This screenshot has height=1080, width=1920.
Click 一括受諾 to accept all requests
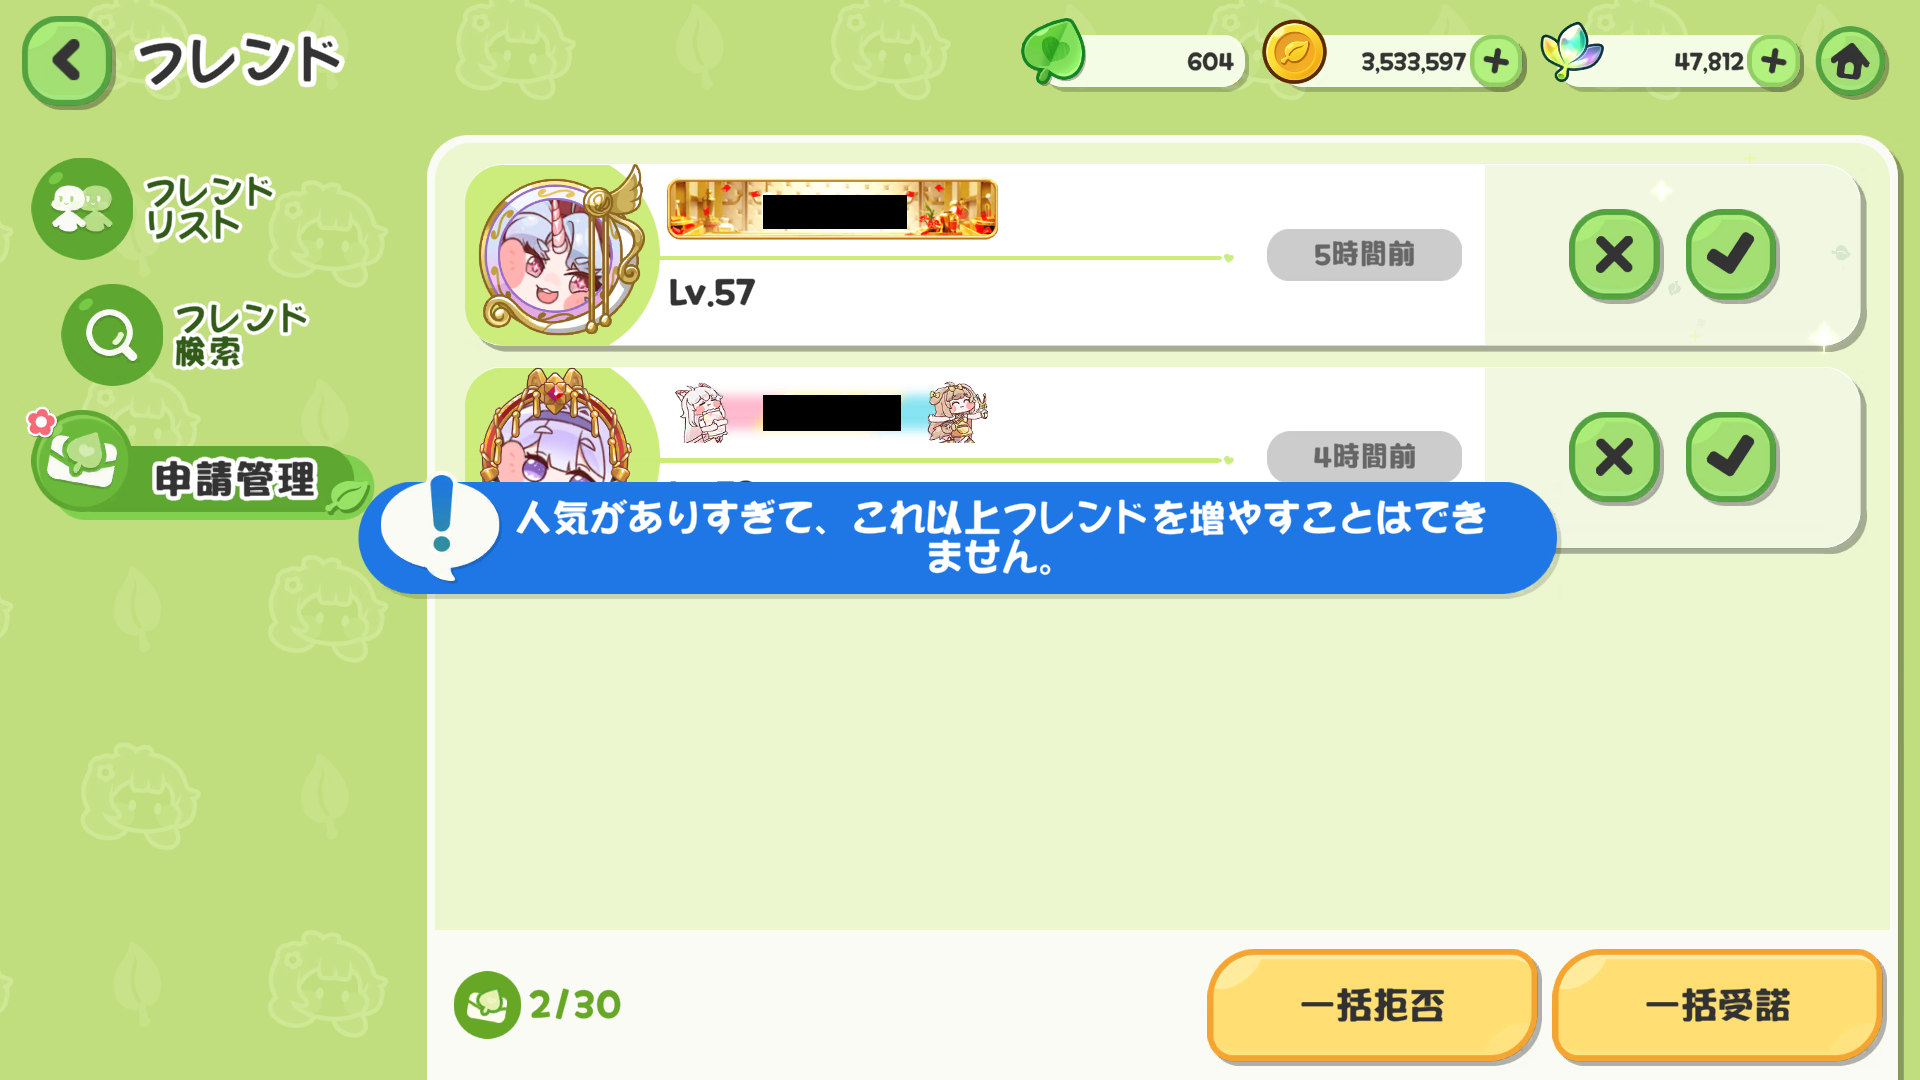(1717, 1005)
